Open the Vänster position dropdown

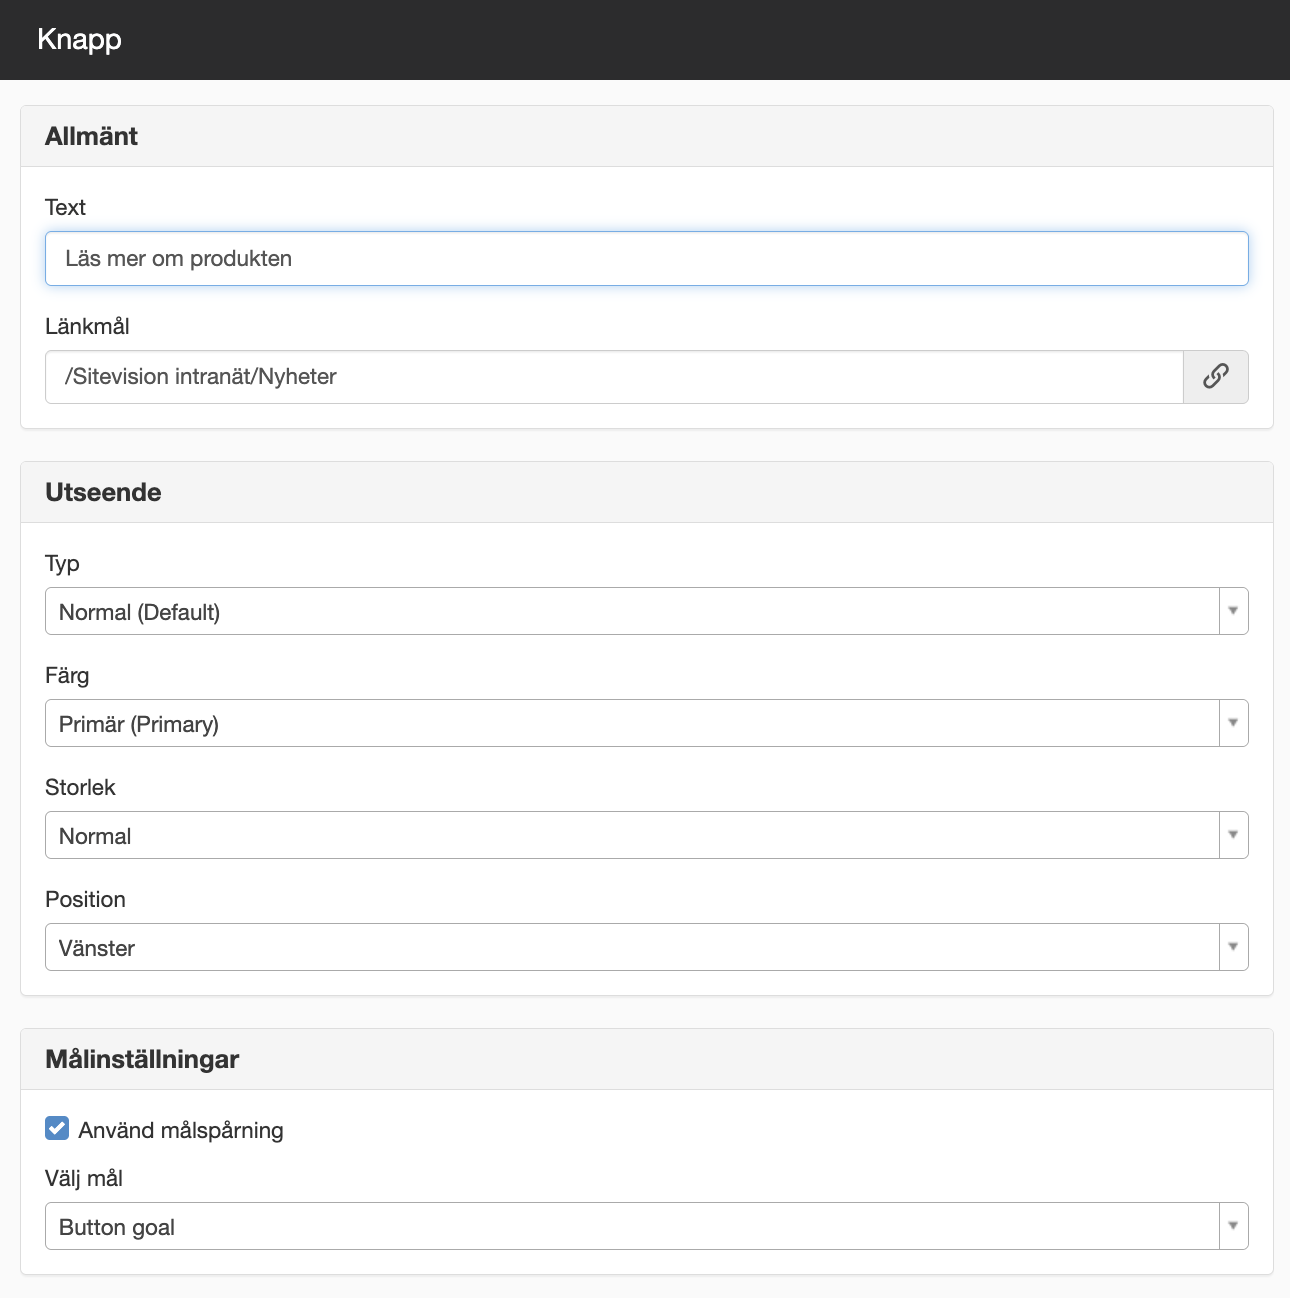tap(646, 947)
